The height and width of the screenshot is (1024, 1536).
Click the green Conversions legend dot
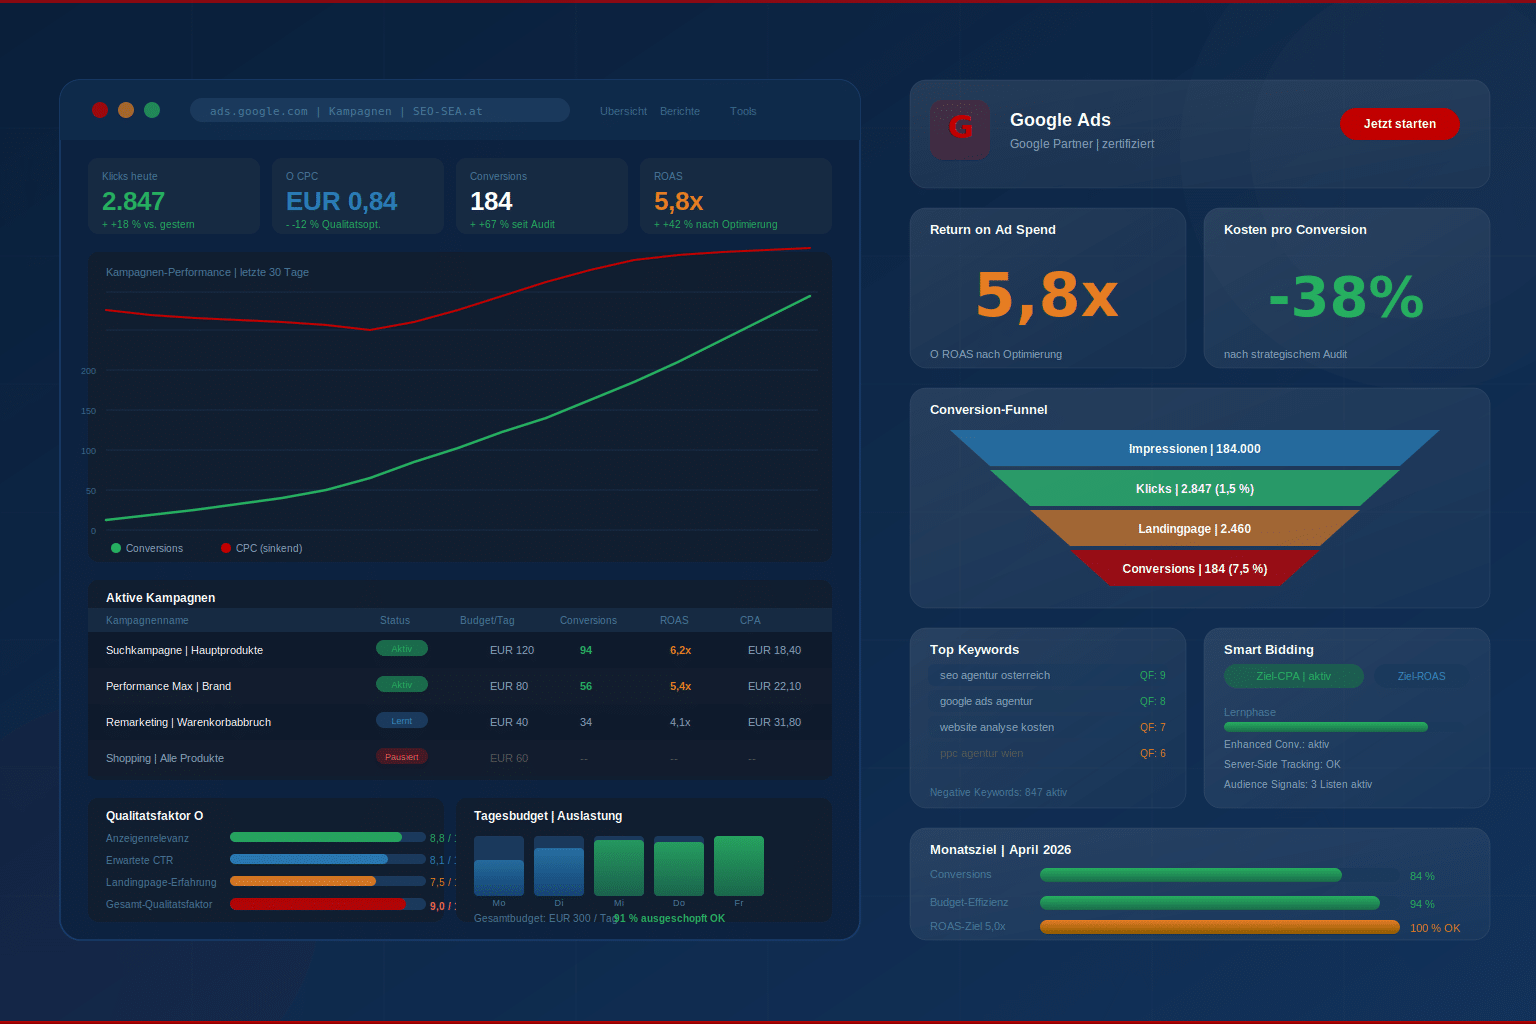tap(116, 548)
